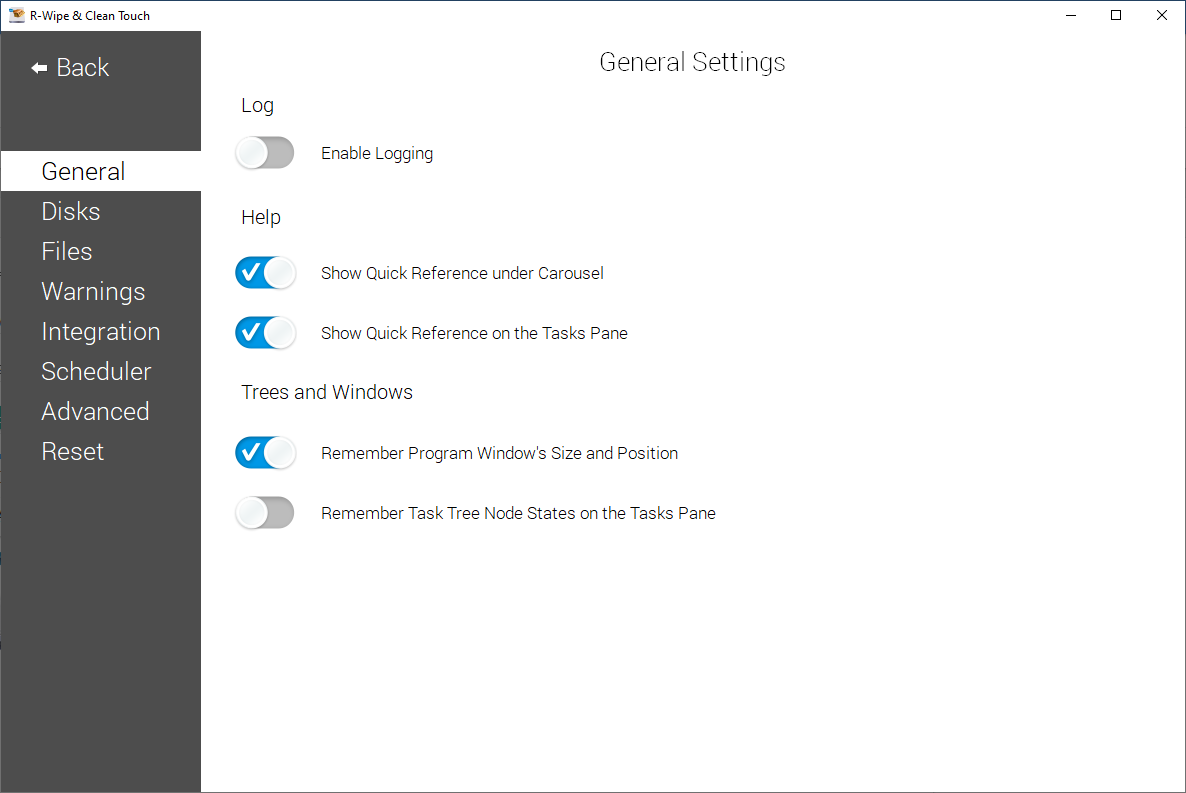Enable the Logging toggle switch
Viewport: 1186px width, 793px height.
(265, 153)
